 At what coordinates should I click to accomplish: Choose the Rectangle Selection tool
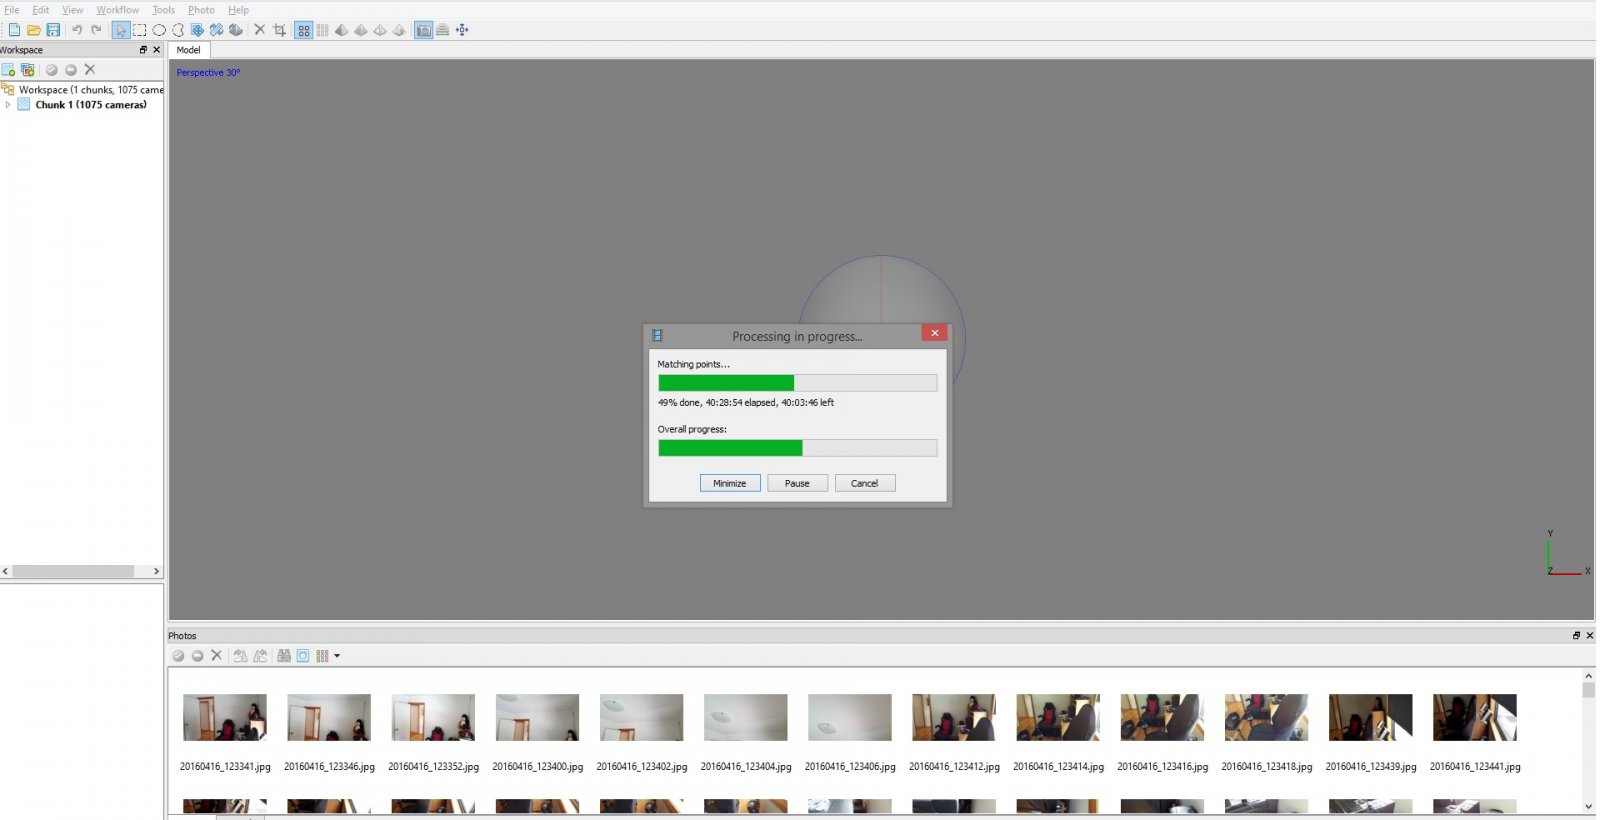click(140, 30)
